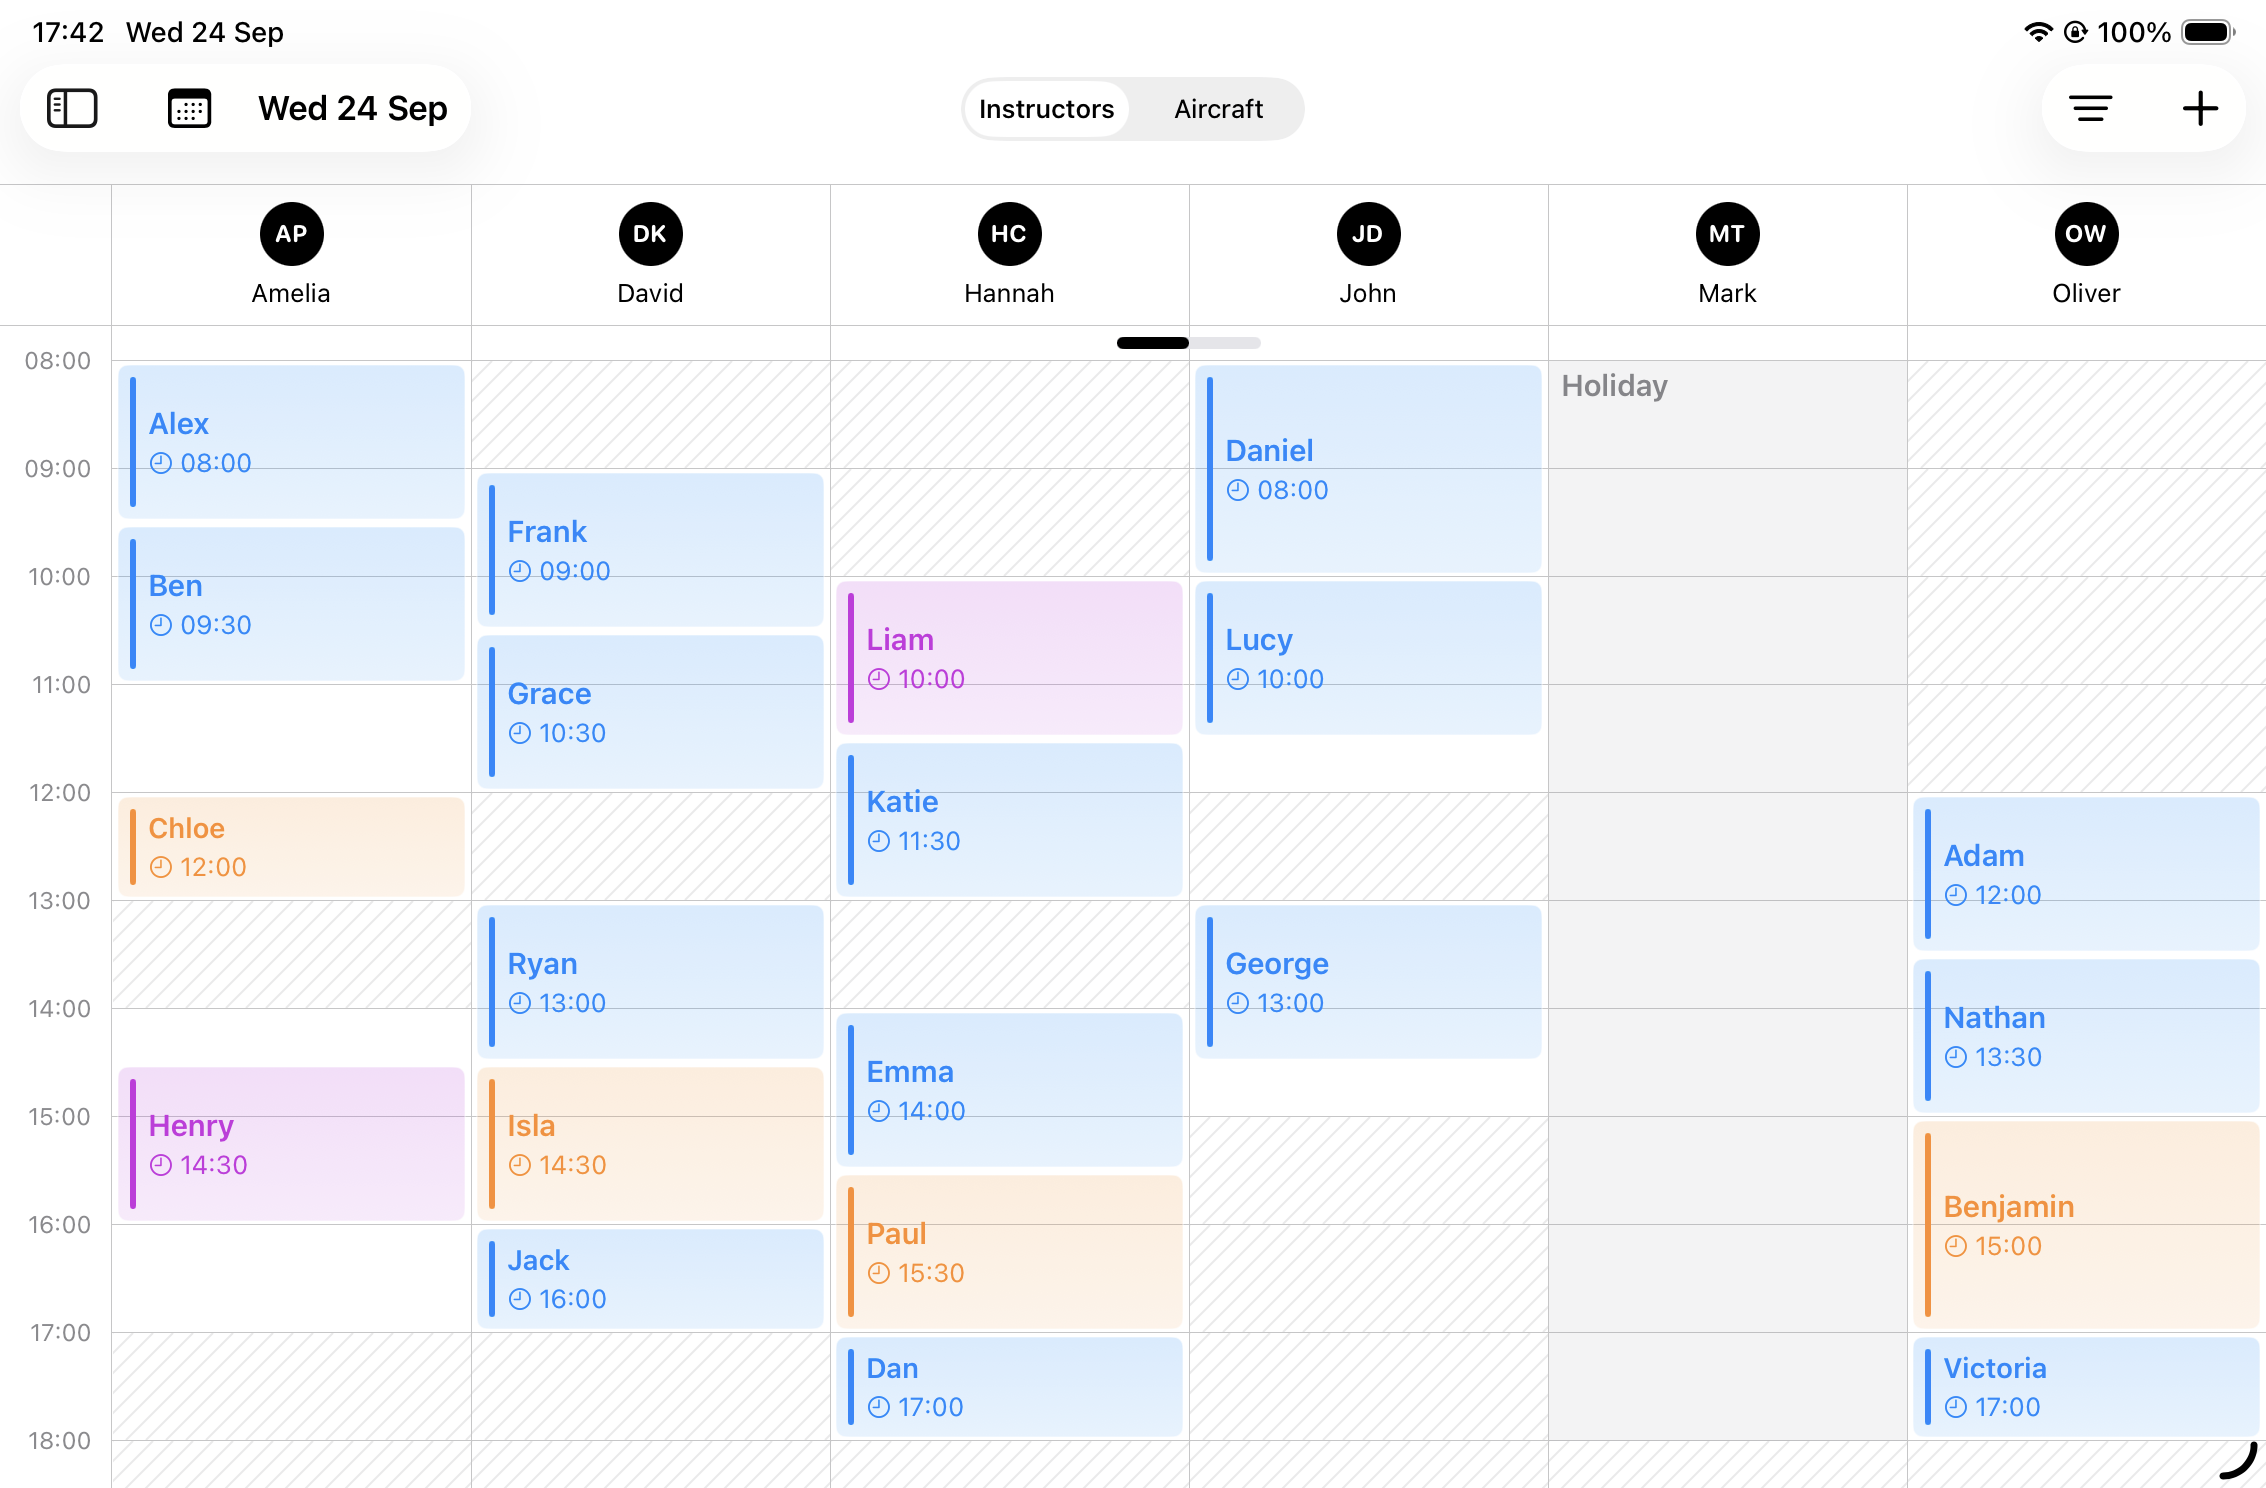Open the filter options icon
This screenshot has height=1488, width=2266.
click(x=2091, y=109)
